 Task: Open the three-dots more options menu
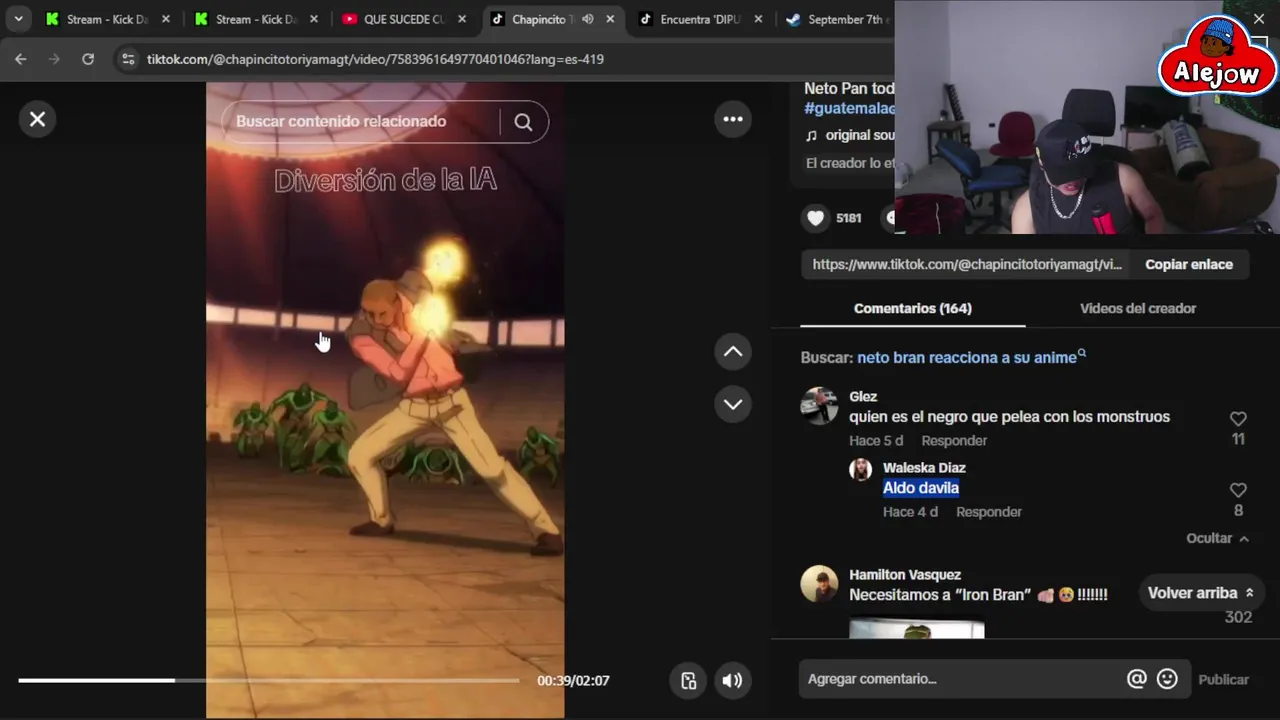733,119
